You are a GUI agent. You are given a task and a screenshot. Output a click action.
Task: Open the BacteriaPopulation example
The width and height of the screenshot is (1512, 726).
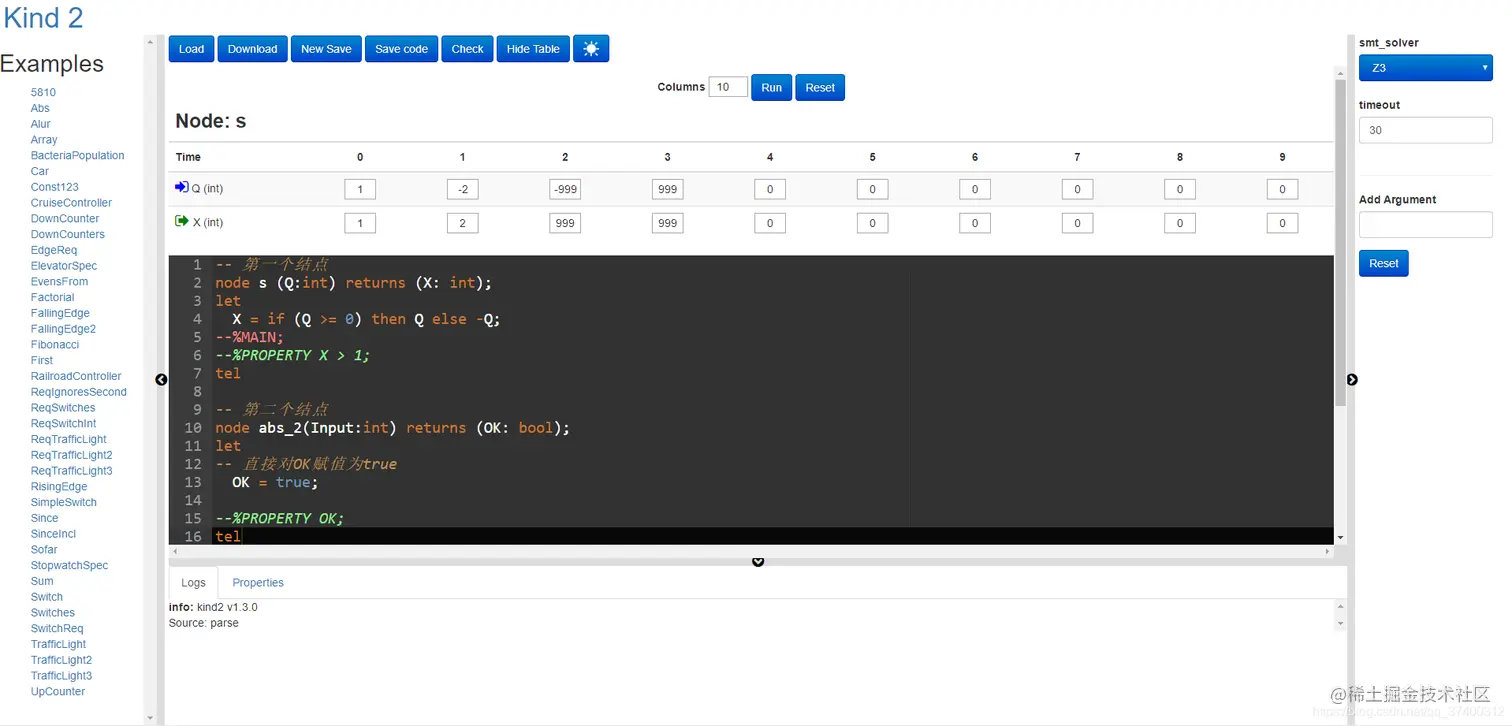pyautogui.click(x=78, y=155)
